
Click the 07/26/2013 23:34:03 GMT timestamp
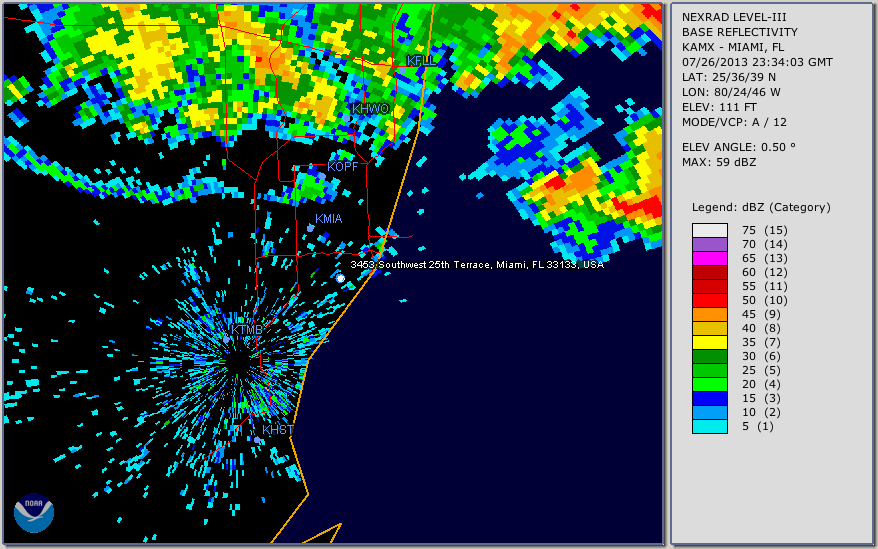coord(757,62)
